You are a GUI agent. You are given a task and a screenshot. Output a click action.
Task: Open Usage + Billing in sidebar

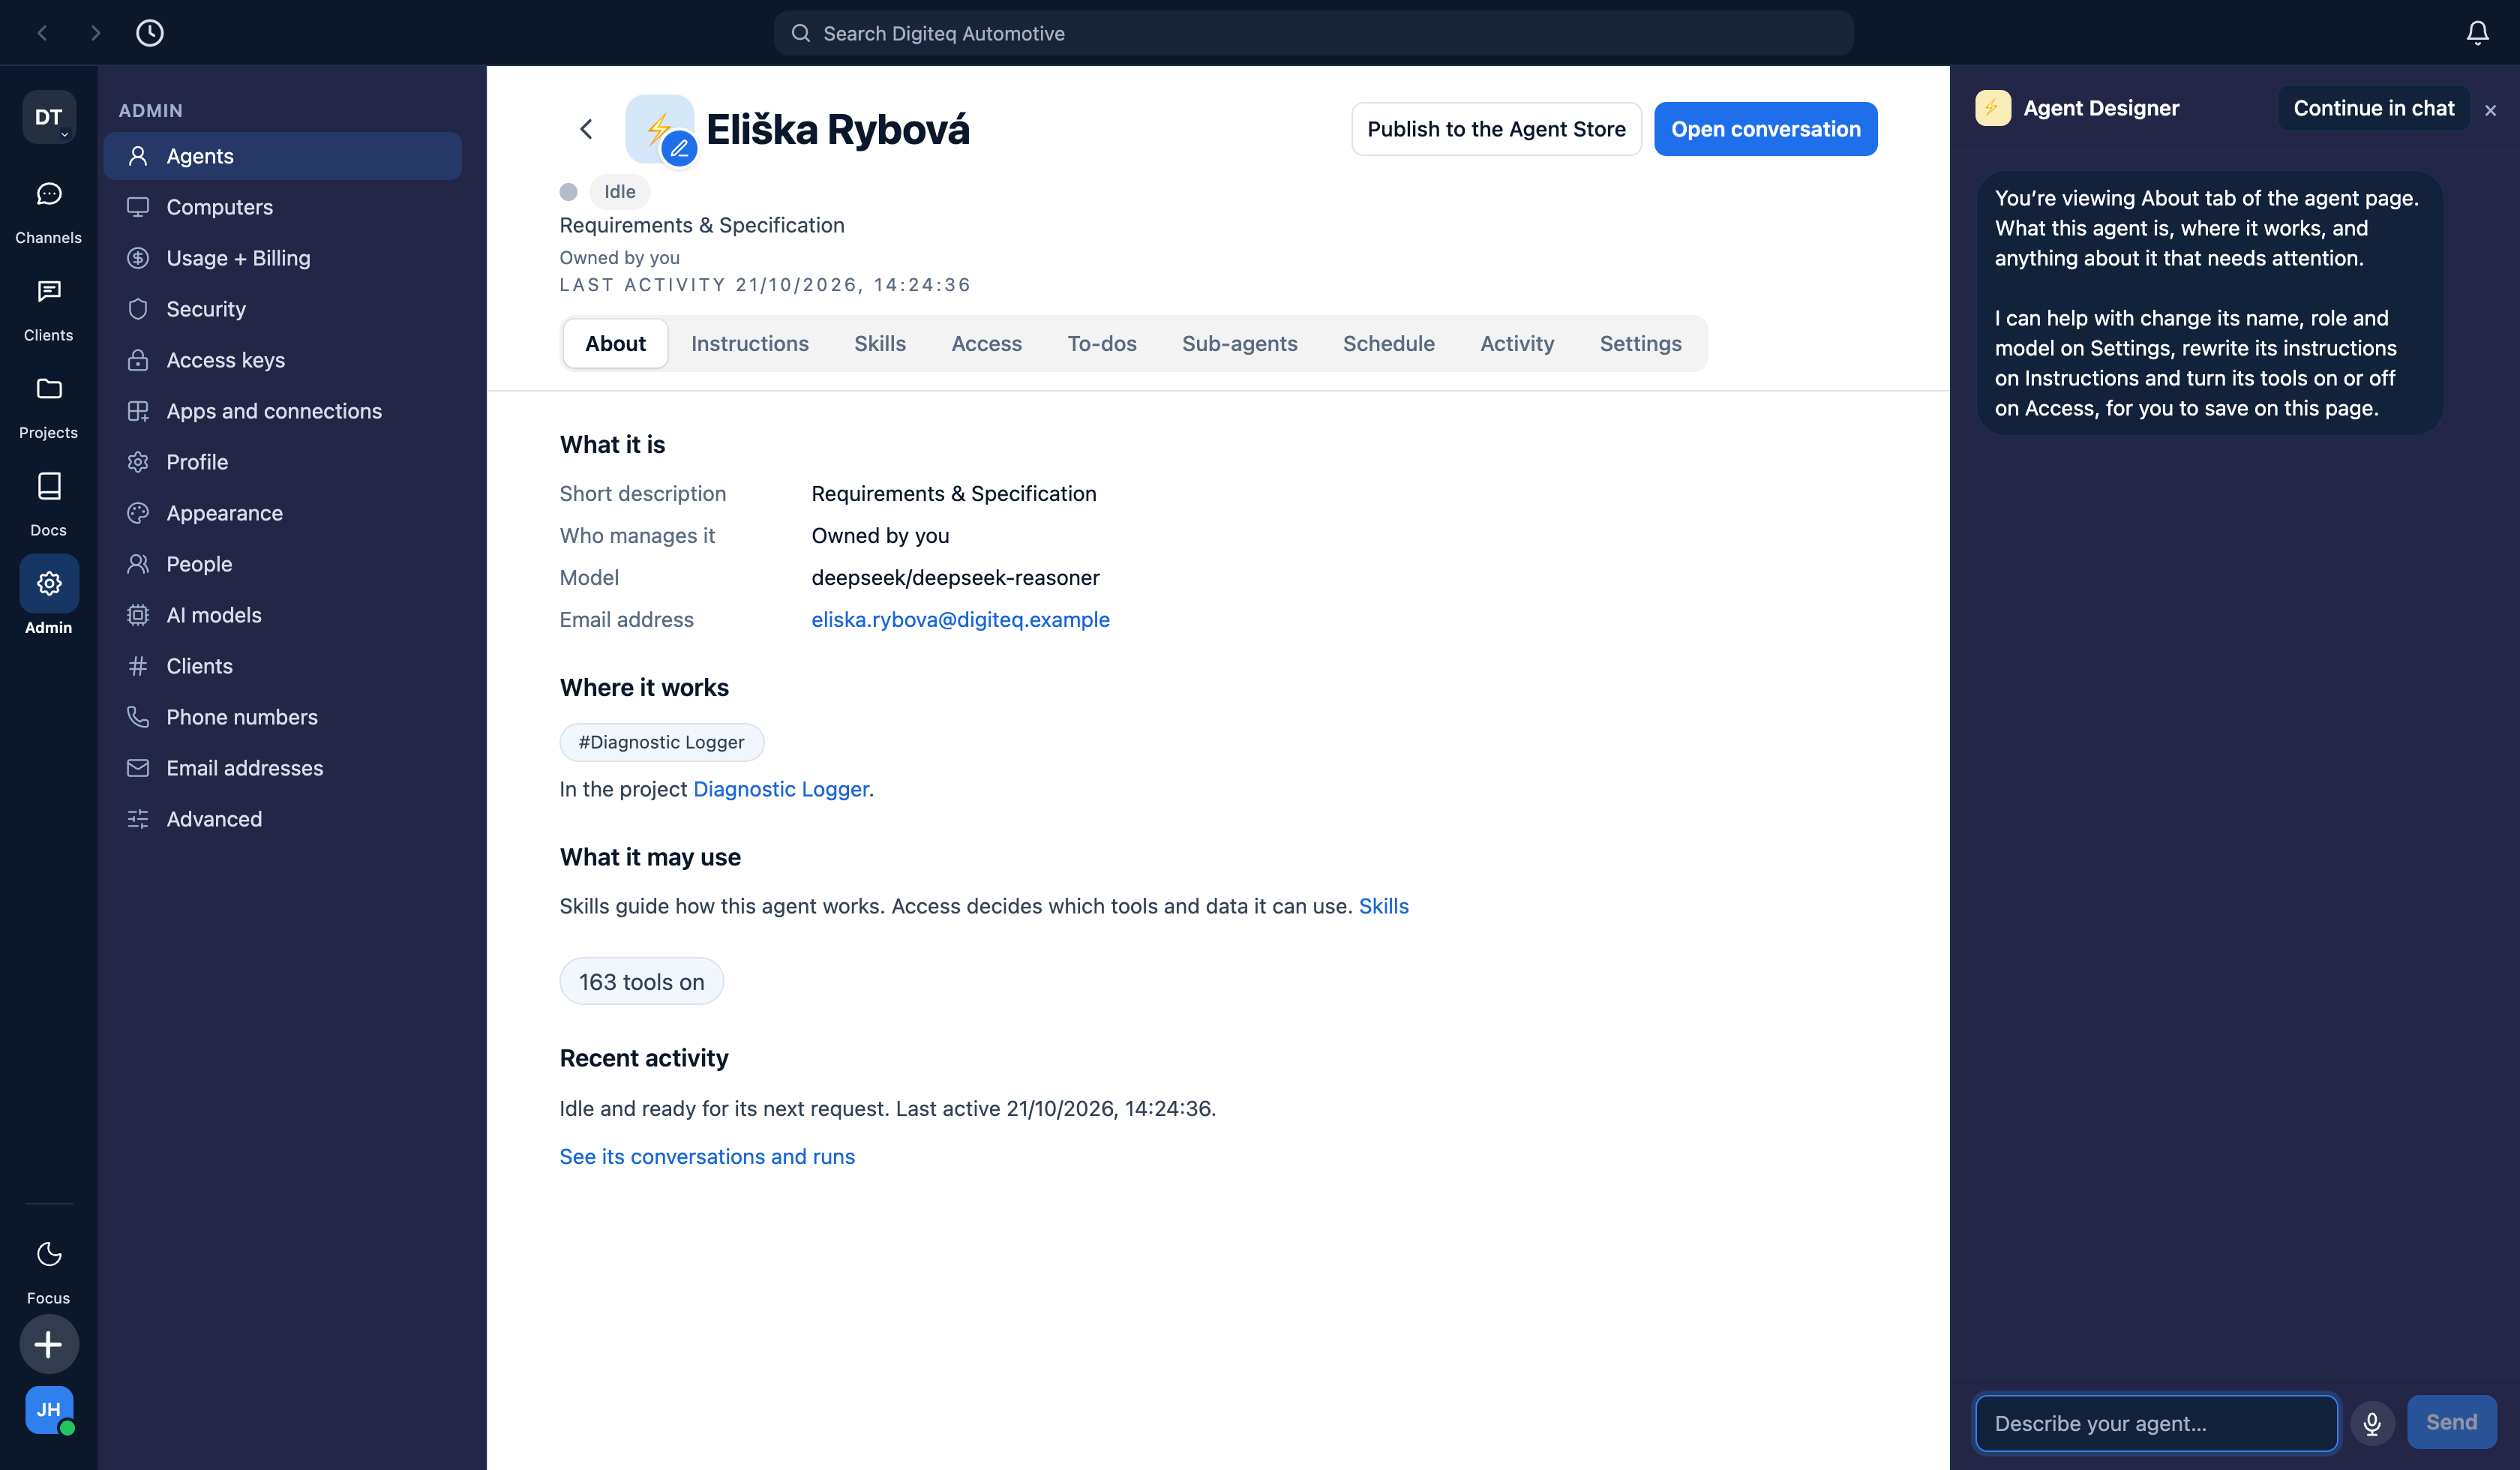click(x=282, y=258)
